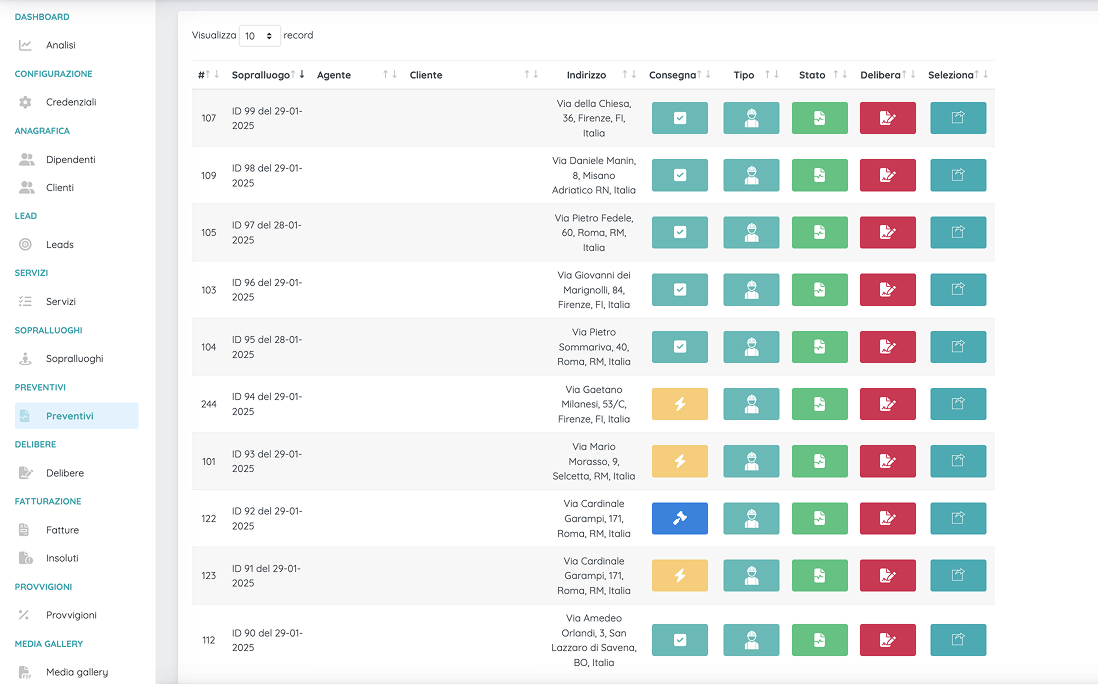
Task: Click the red Delibera icon for row 112
Action: tap(887, 640)
